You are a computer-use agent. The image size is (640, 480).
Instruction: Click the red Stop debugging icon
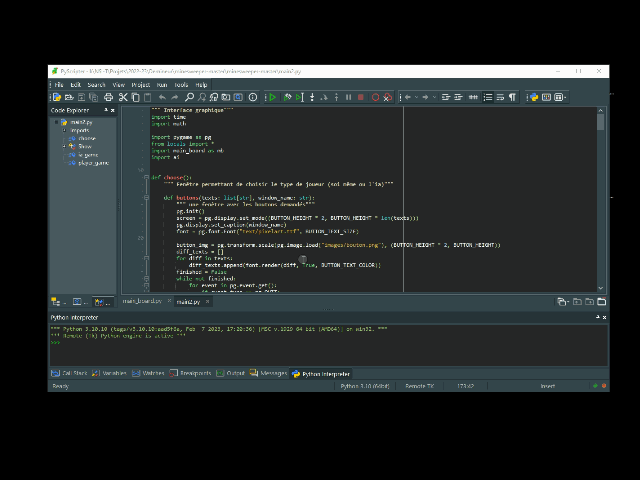click(x=361, y=97)
